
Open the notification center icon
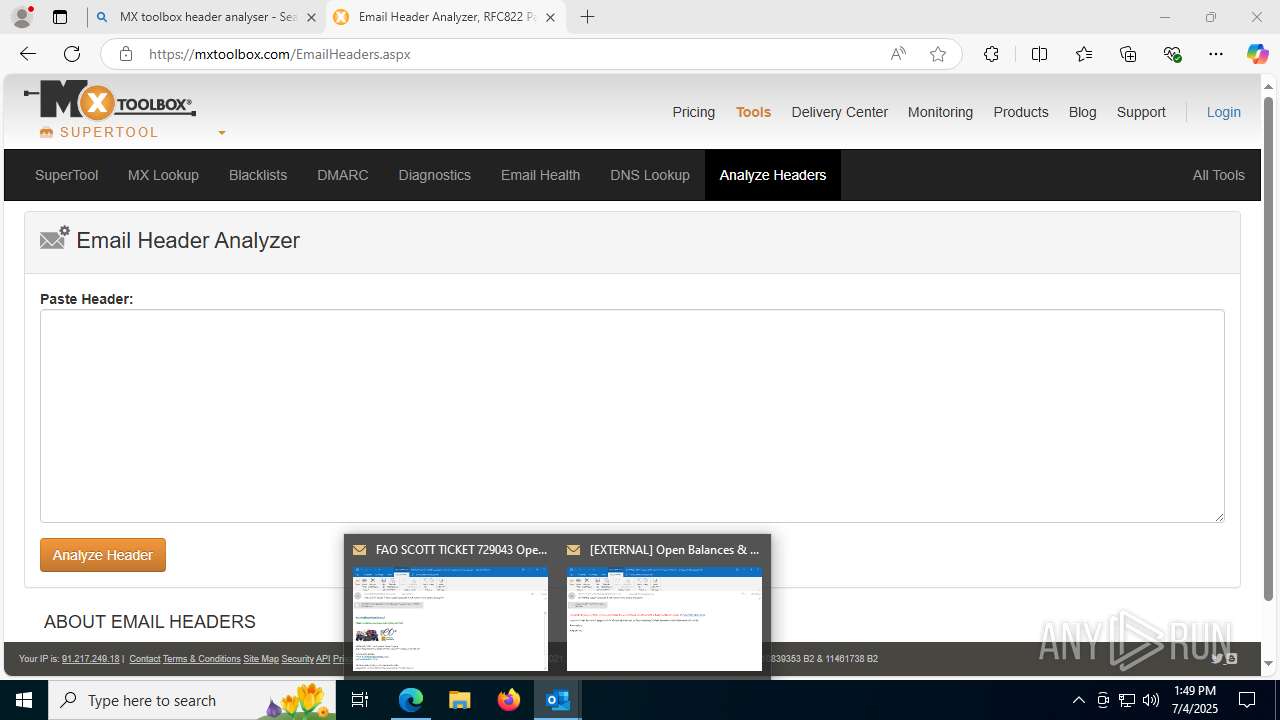pyautogui.click(x=1247, y=700)
